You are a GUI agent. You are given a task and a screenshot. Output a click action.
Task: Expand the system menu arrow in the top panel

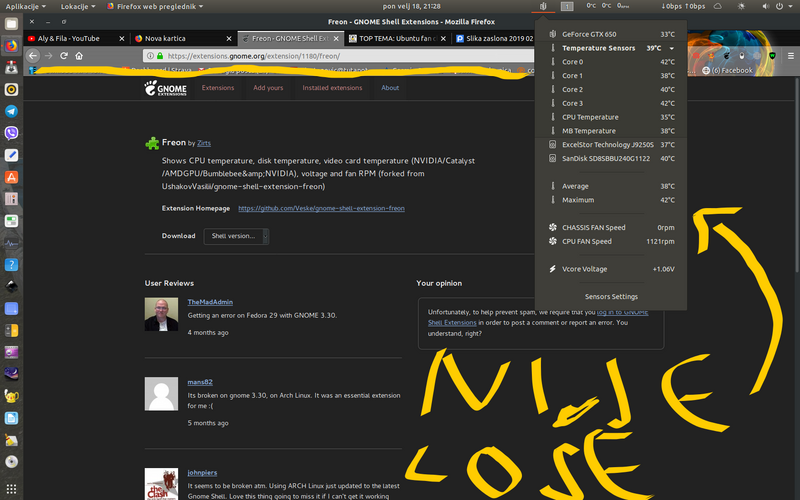pyautogui.click(x=791, y=6)
